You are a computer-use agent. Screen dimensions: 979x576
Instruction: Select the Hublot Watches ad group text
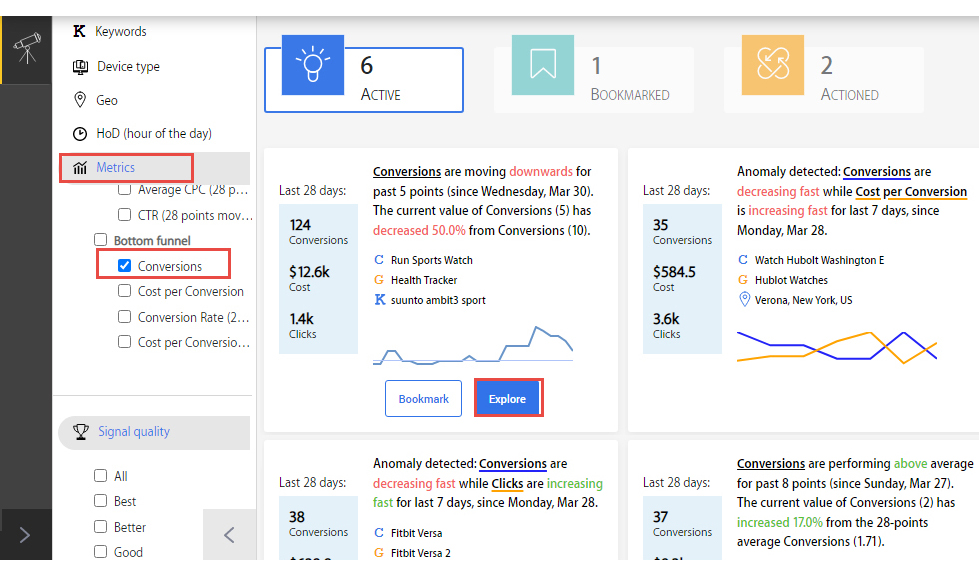(x=791, y=280)
